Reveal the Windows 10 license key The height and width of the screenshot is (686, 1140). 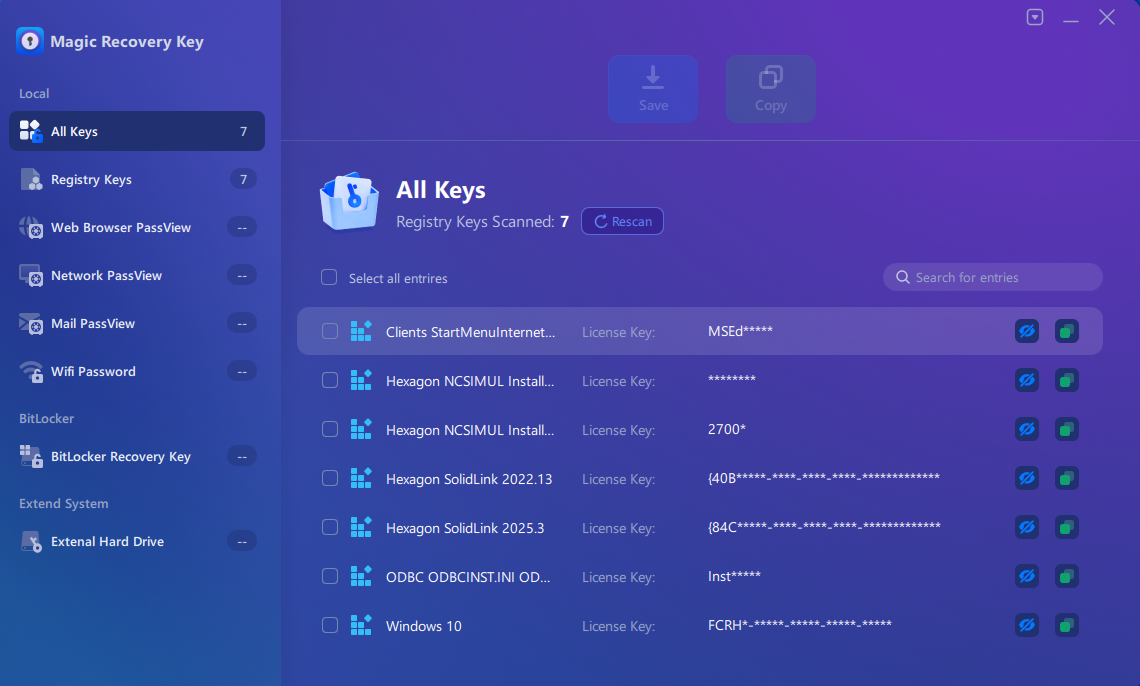[1026, 626]
